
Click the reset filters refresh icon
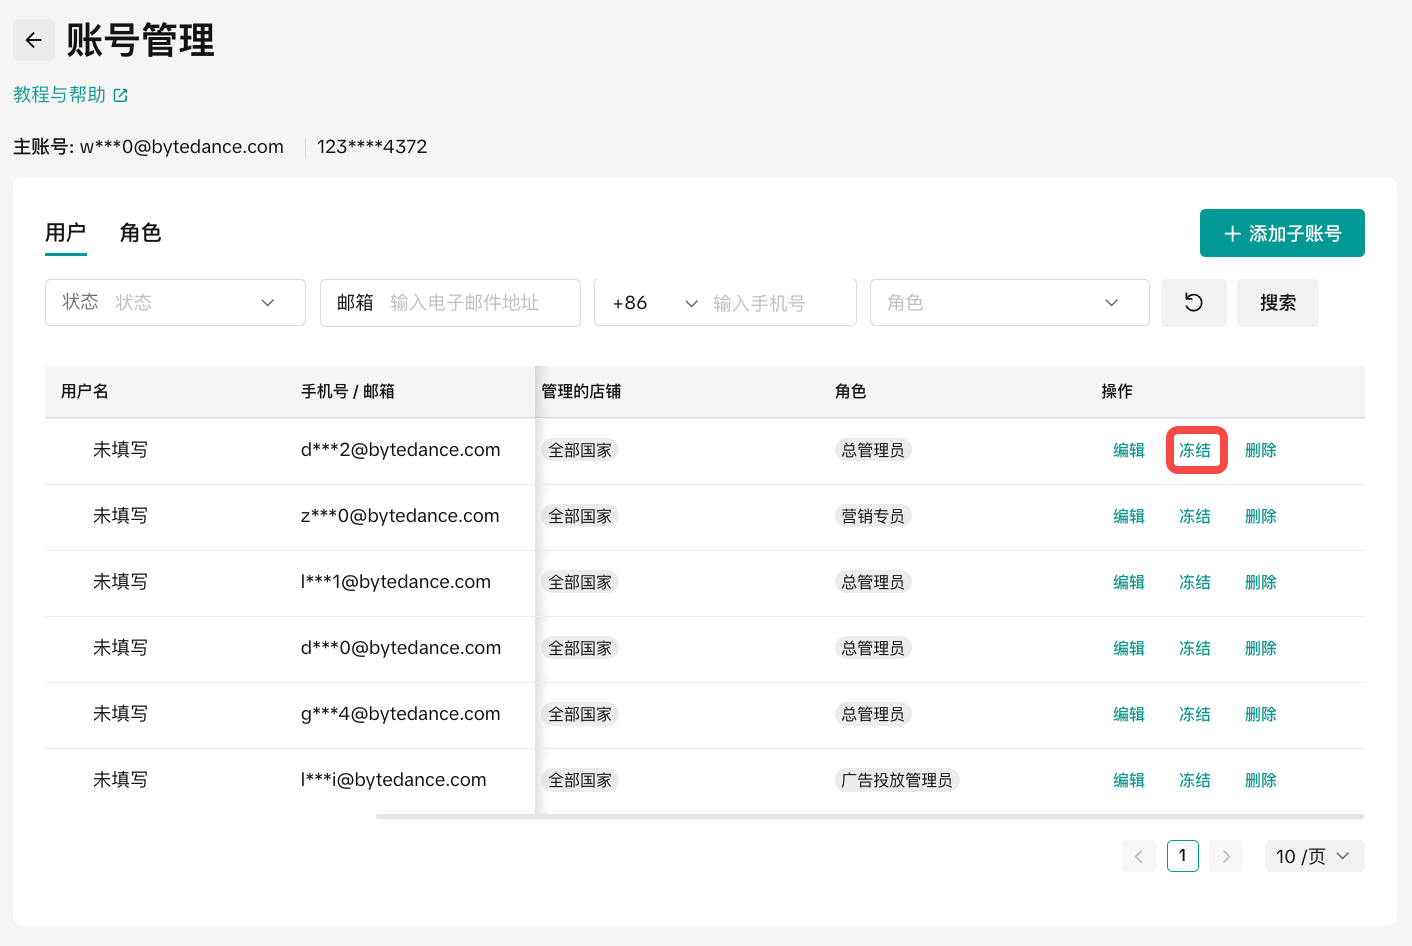tap(1193, 302)
